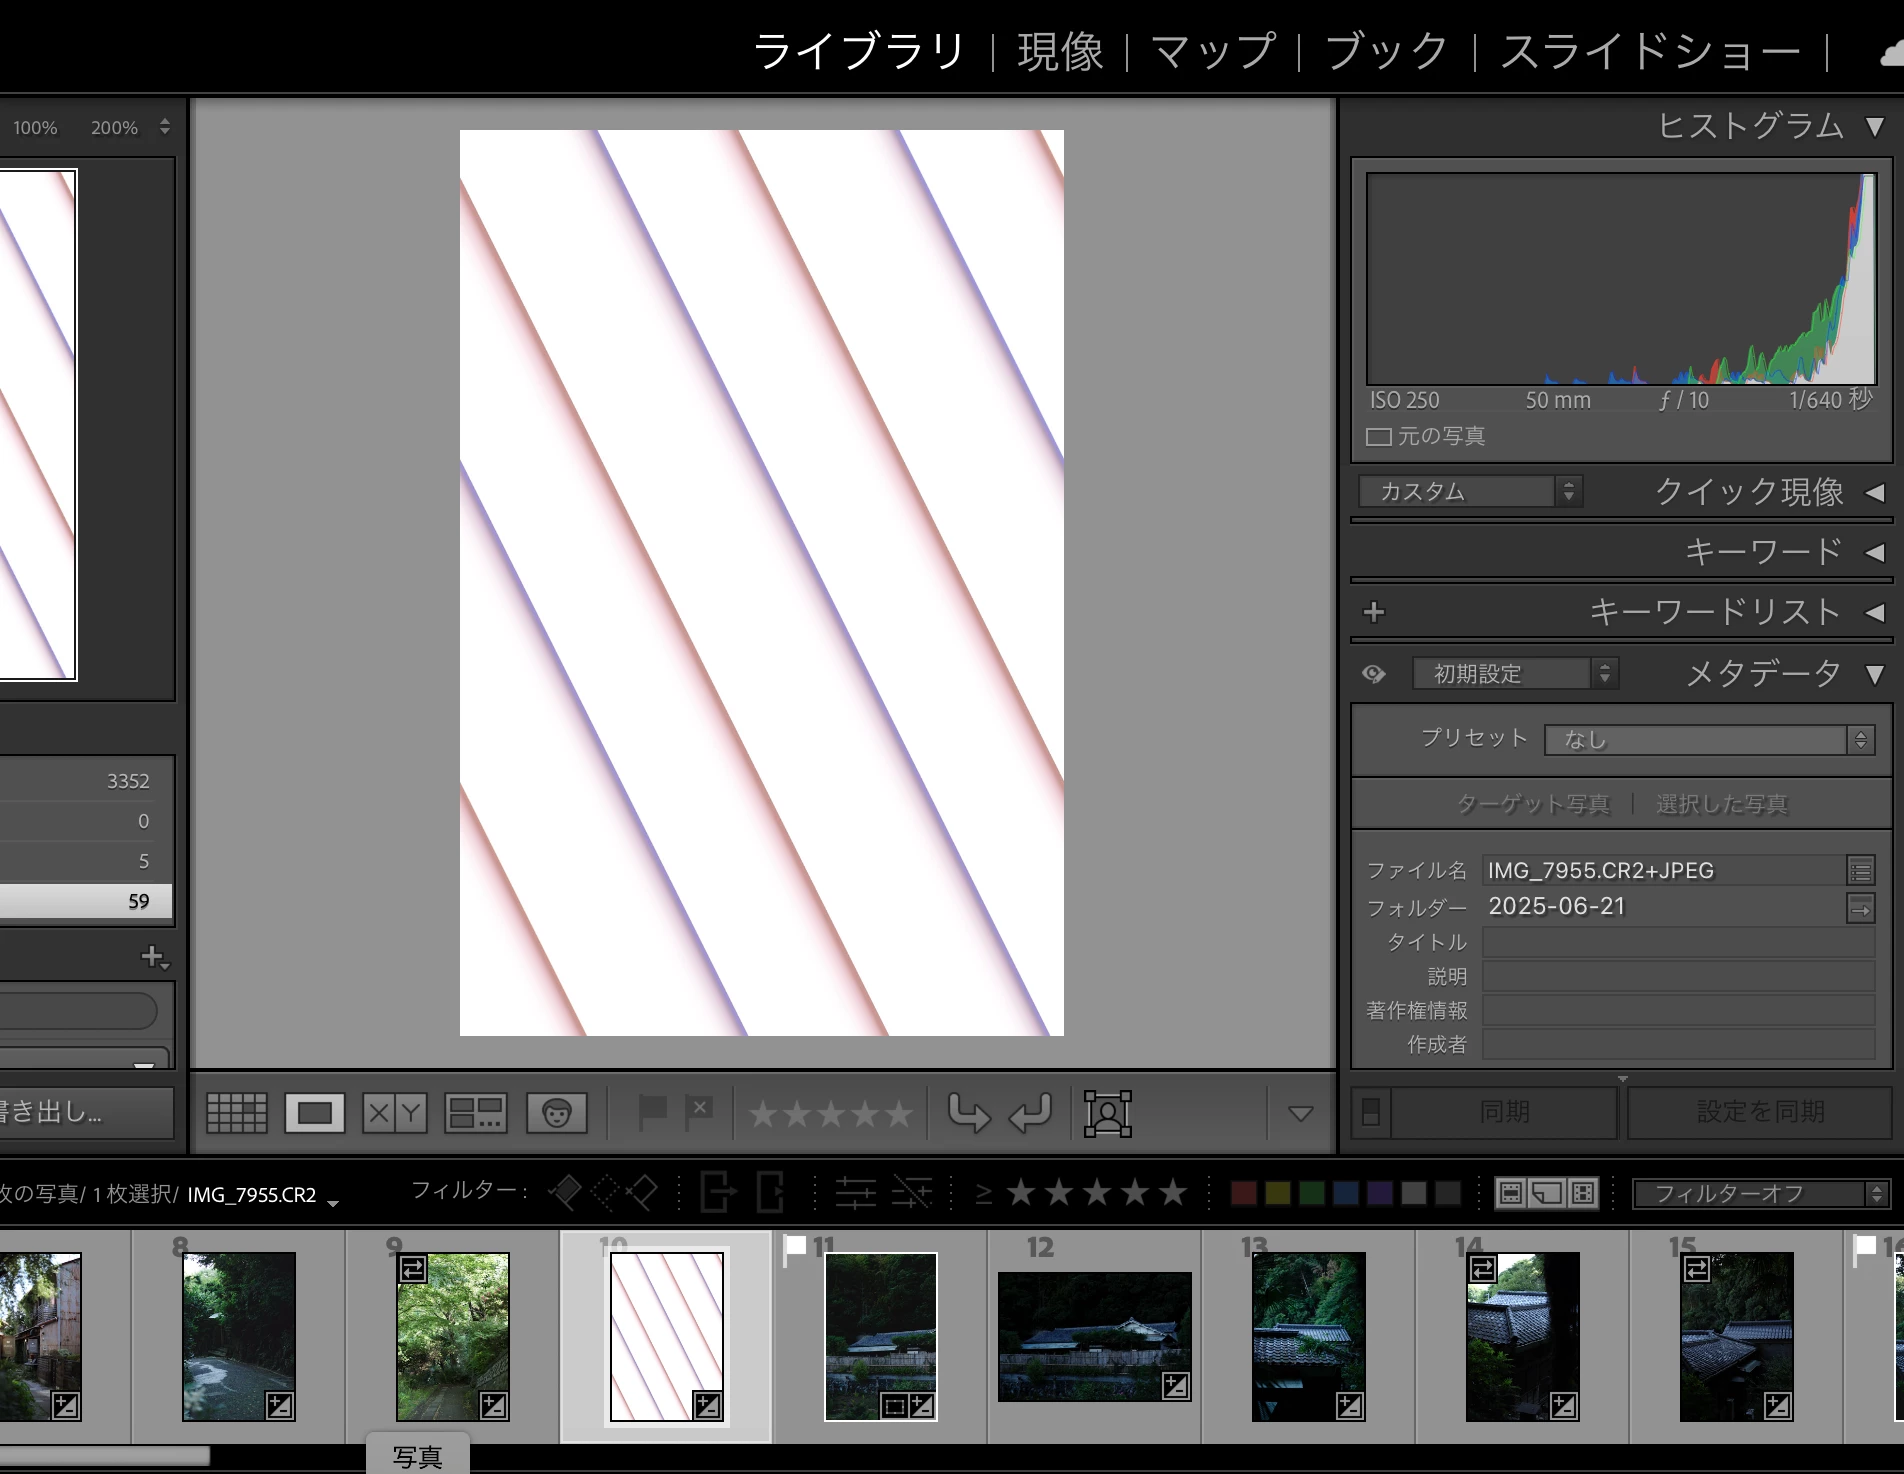Filter by master photos kind
Screen dimensions: 1904x1474
[1511, 1193]
